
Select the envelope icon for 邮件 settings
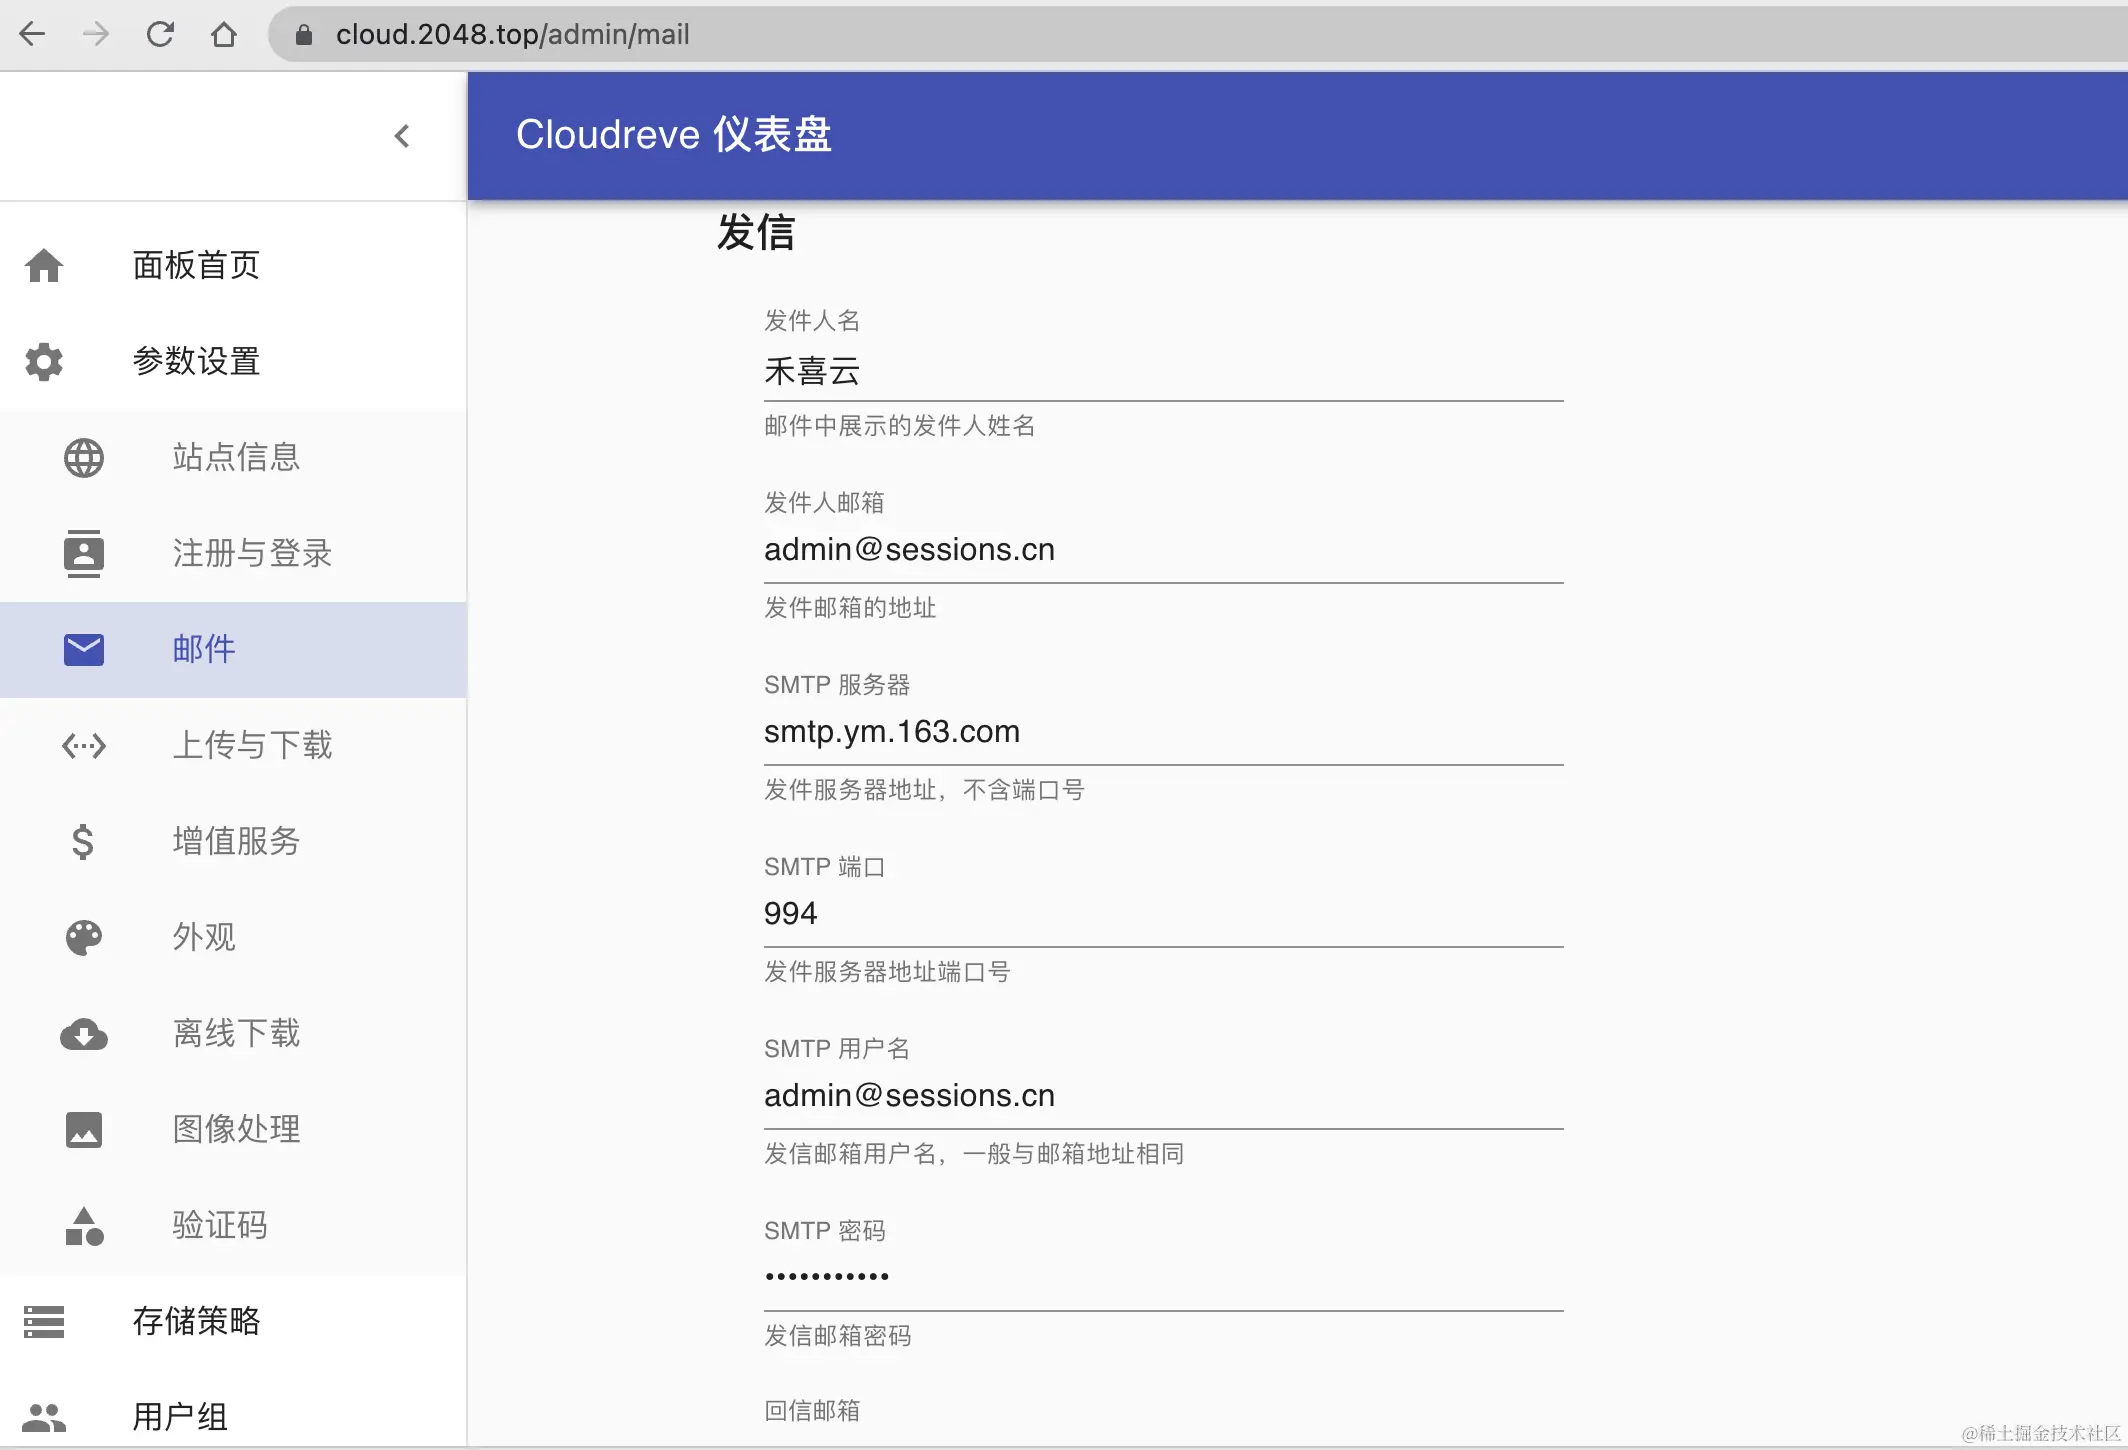(x=83, y=649)
